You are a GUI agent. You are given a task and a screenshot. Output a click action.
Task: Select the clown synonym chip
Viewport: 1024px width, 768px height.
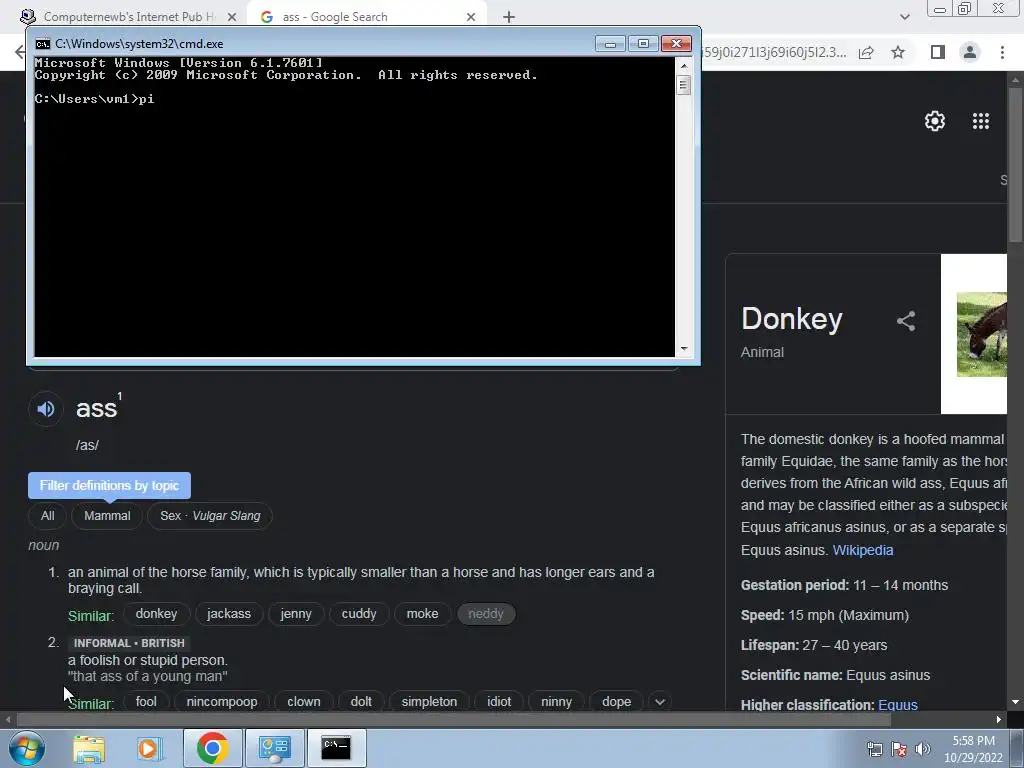304,701
